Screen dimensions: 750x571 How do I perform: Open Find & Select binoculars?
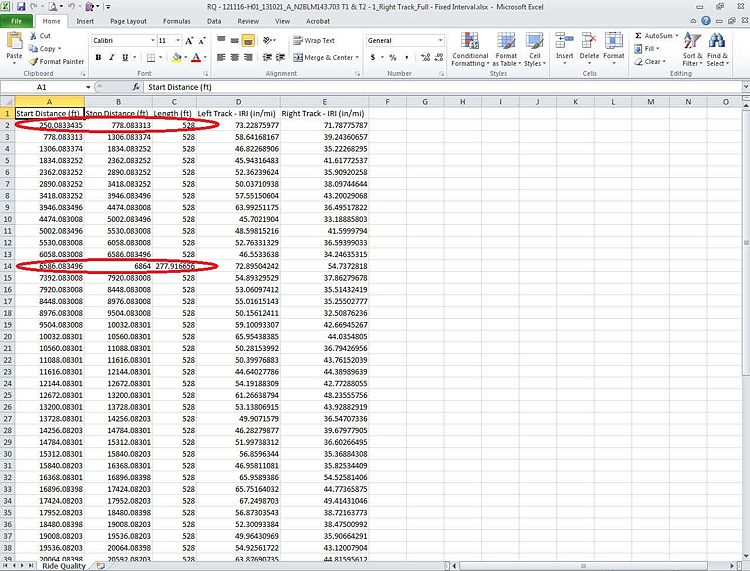(717, 50)
